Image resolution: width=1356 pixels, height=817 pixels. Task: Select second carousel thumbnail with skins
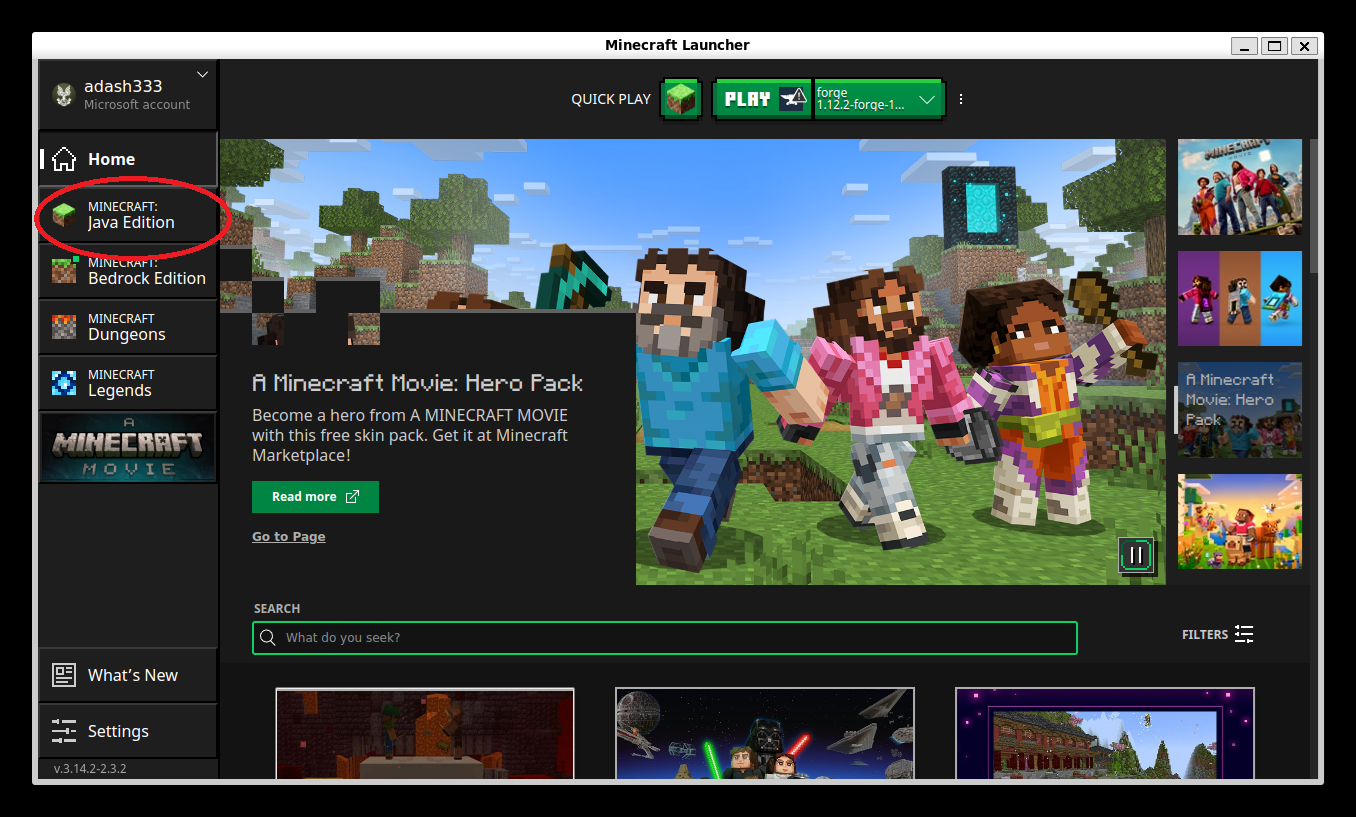(x=1239, y=299)
